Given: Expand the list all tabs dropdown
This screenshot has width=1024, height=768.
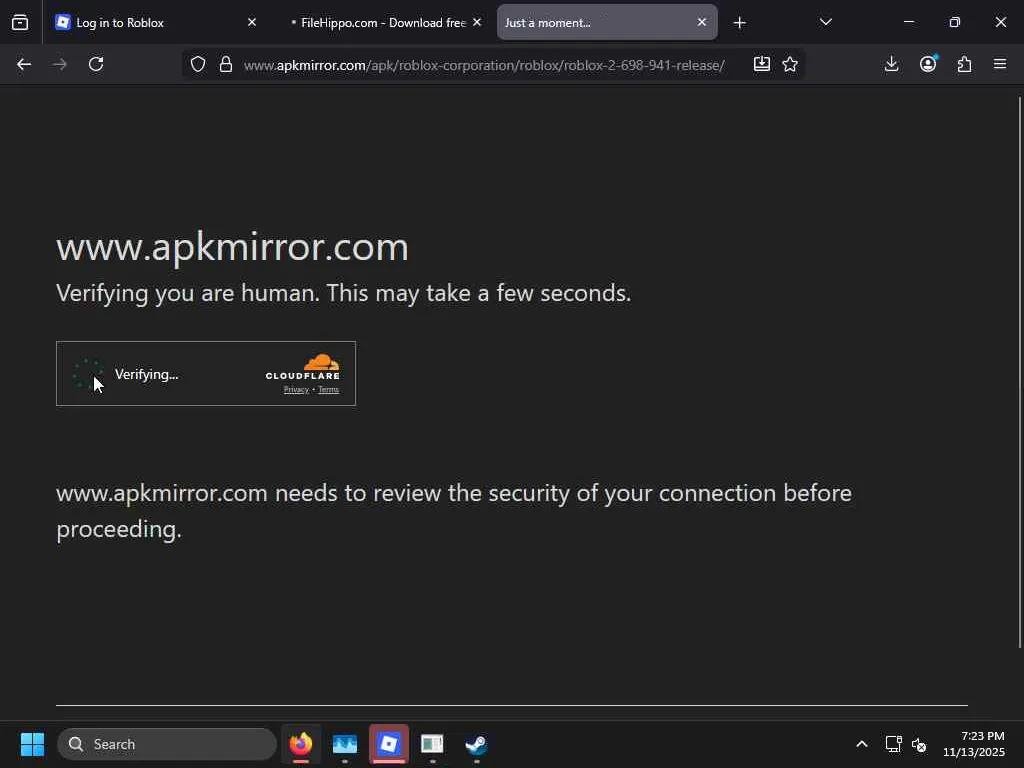Looking at the screenshot, I should pos(825,22).
